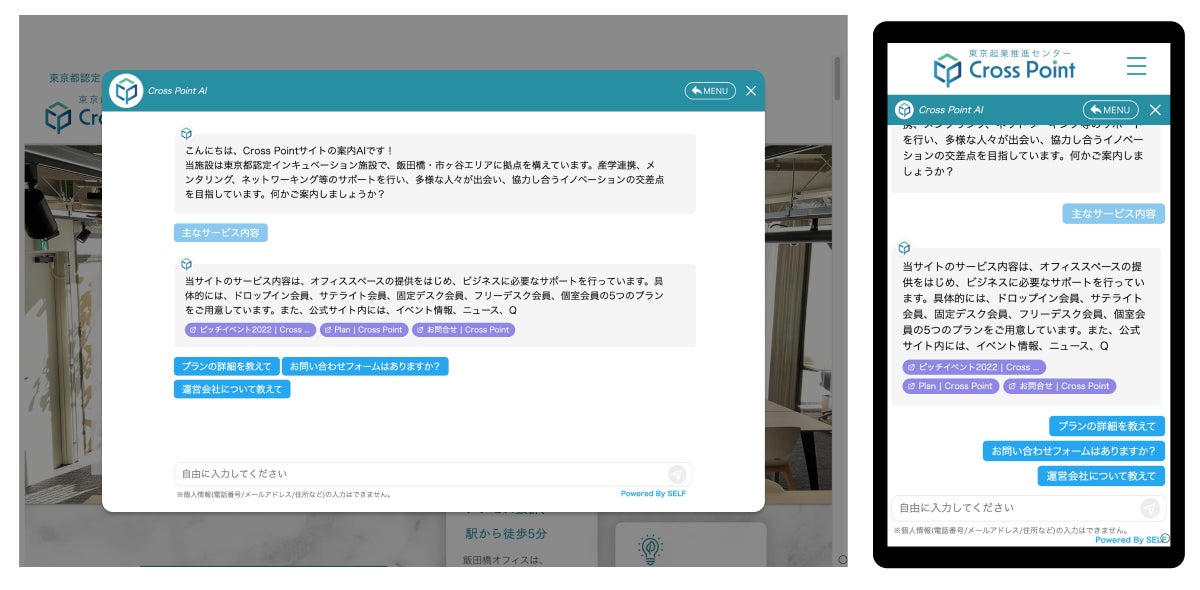This screenshot has width=1200, height=590.
Task: Select the 主なサービス内容 chip in mobile chat
Action: coord(1113,214)
